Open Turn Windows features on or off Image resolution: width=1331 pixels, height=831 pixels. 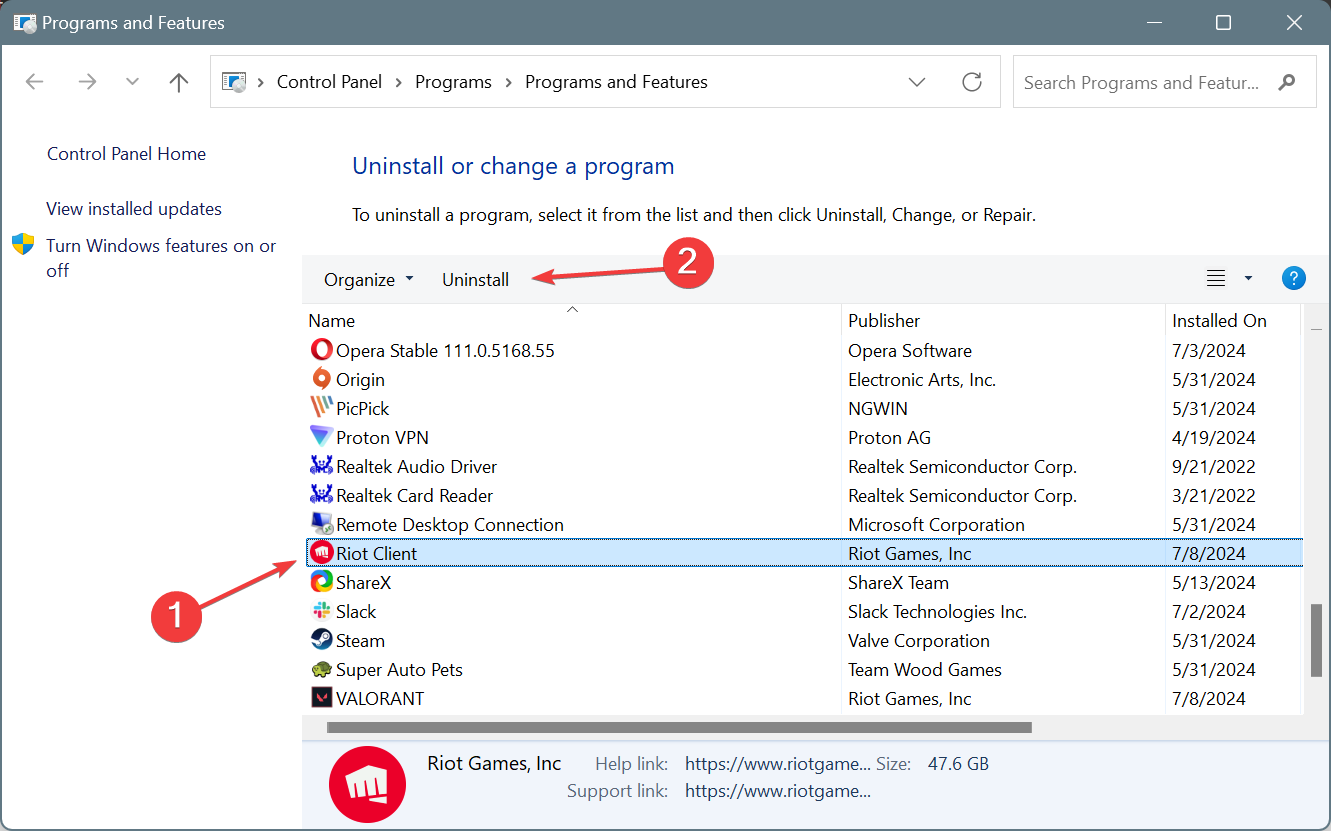(x=161, y=258)
